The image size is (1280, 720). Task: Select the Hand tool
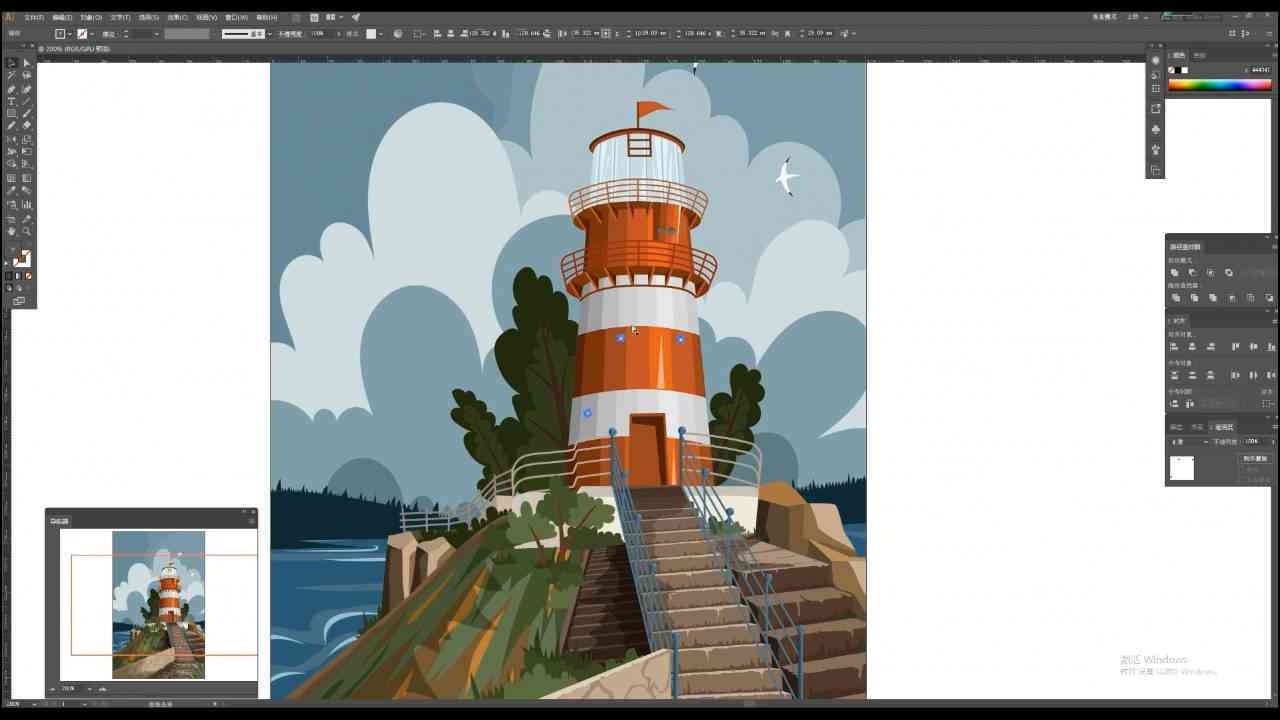[11, 231]
